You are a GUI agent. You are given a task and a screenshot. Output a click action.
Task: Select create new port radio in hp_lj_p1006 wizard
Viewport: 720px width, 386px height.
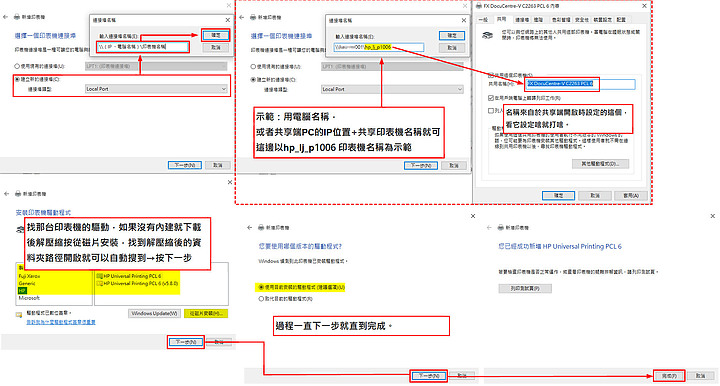(x=253, y=80)
